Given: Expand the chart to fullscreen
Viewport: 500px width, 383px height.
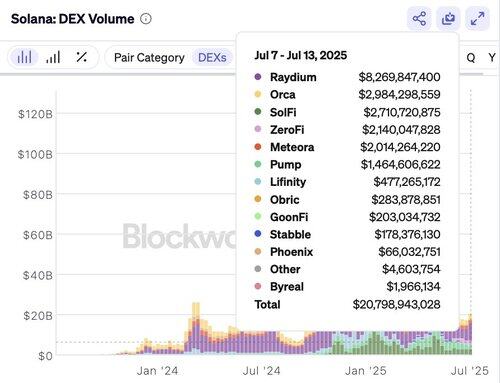Looking at the screenshot, I should (477, 18).
